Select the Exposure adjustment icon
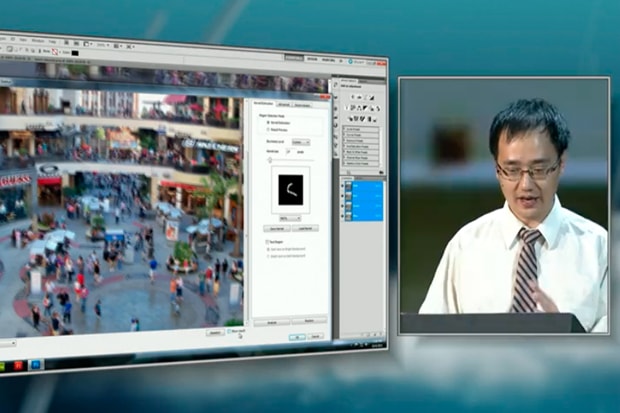This screenshot has width=620, height=413. point(372,98)
